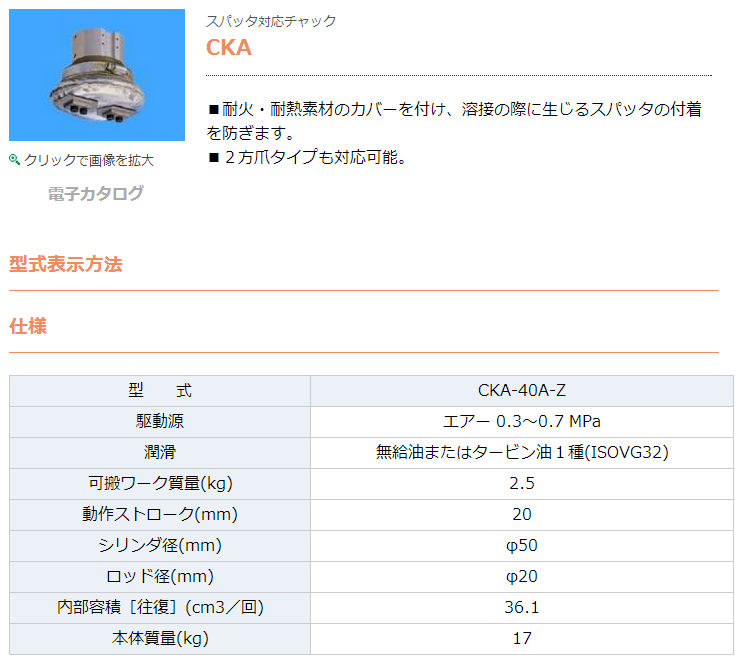750x663 pixels.
Task: Select the 無給油またはタービン油１種(ISOVG32) value
Action: pos(521,453)
